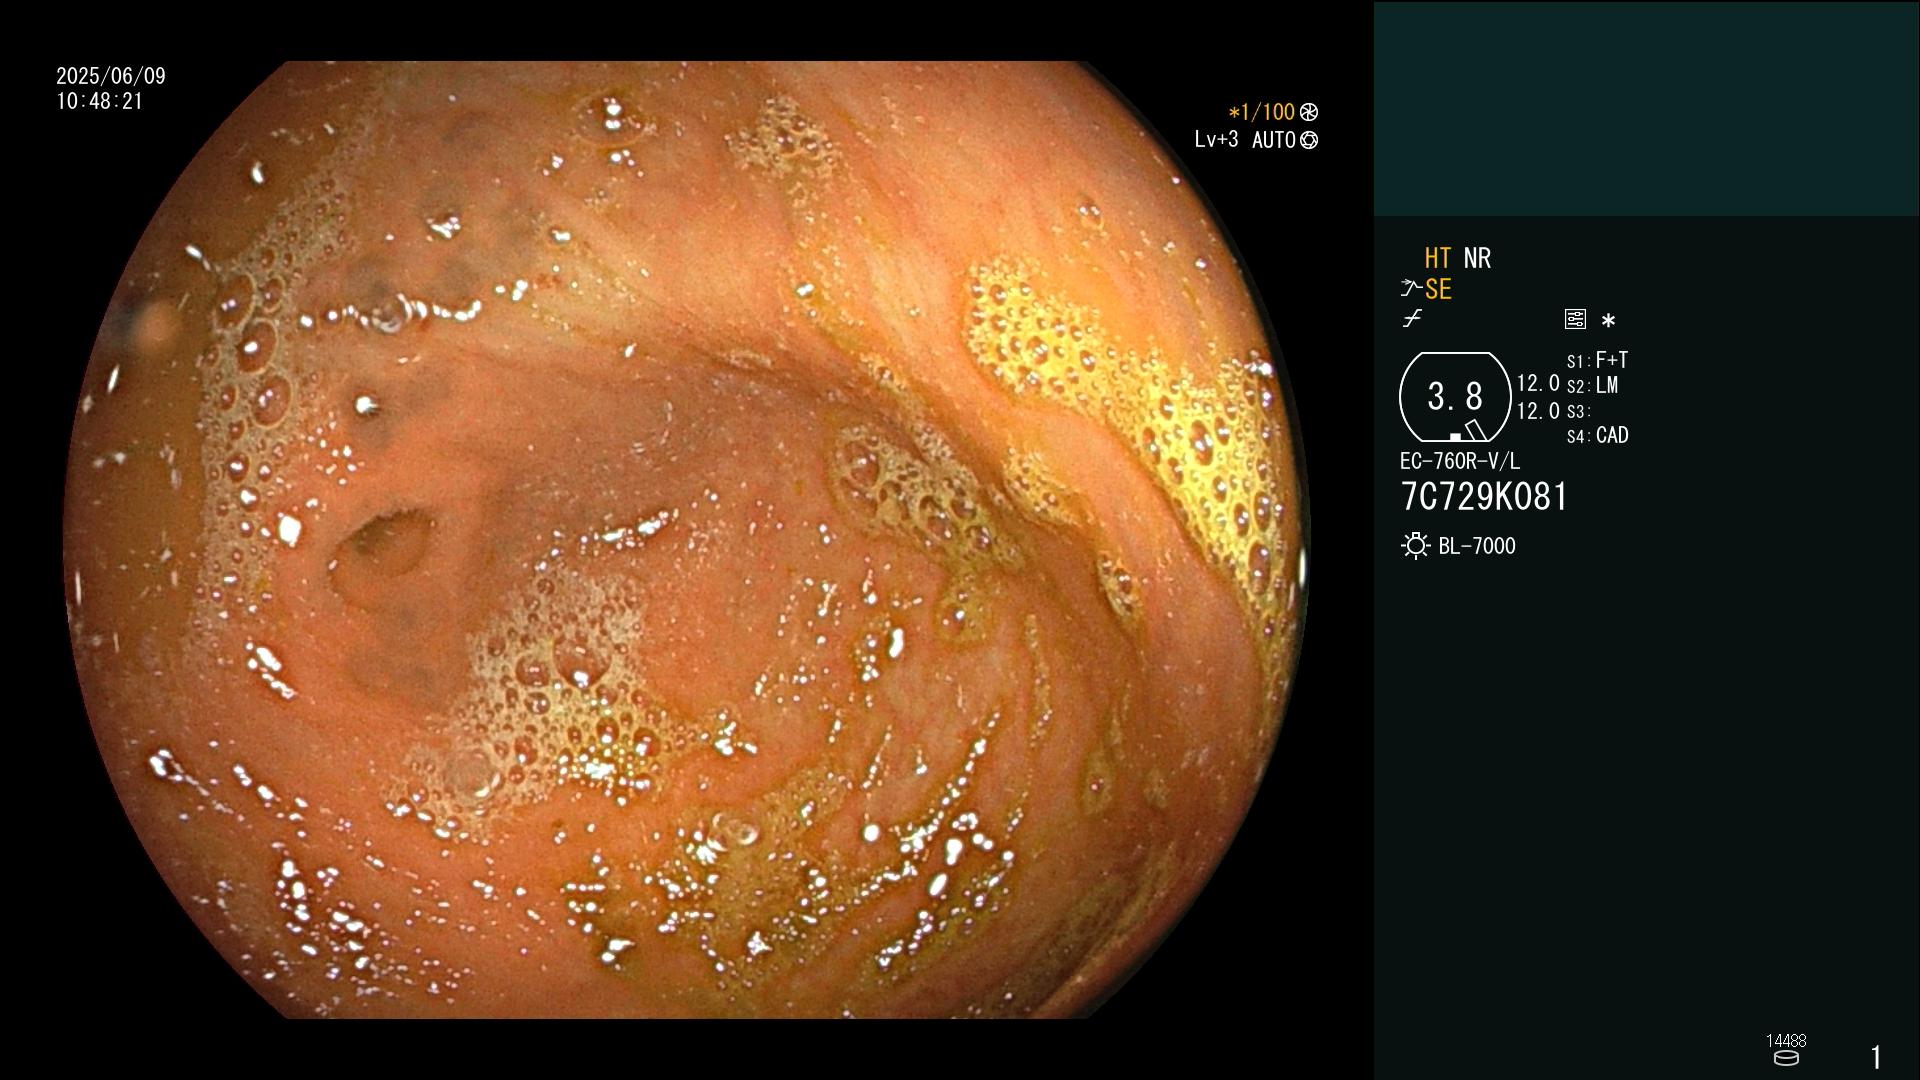Screen dimensions: 1920x1080
Task: Click the shutter speed icon beside *1/100
Action: tap(1309, 112)
